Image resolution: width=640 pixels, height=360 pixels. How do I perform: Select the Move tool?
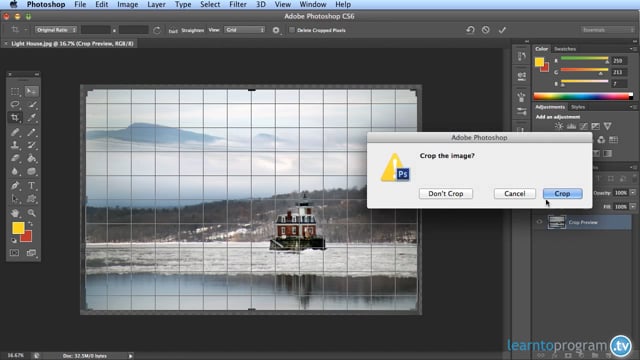click(31, 91)
